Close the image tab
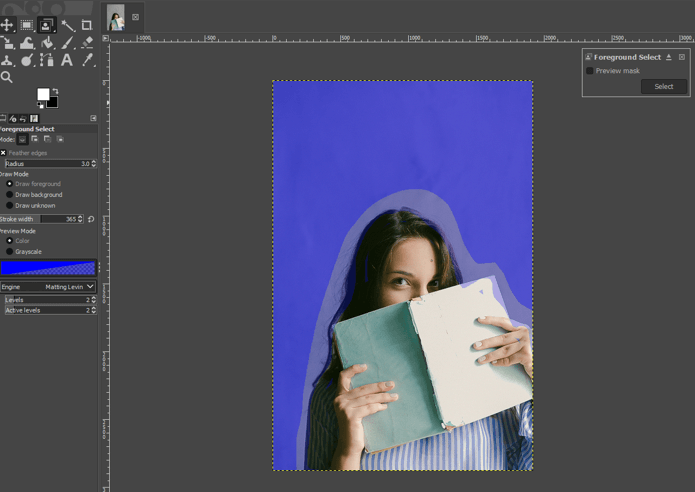The width and height of the screenshot is (695, 492). (136, 17)
